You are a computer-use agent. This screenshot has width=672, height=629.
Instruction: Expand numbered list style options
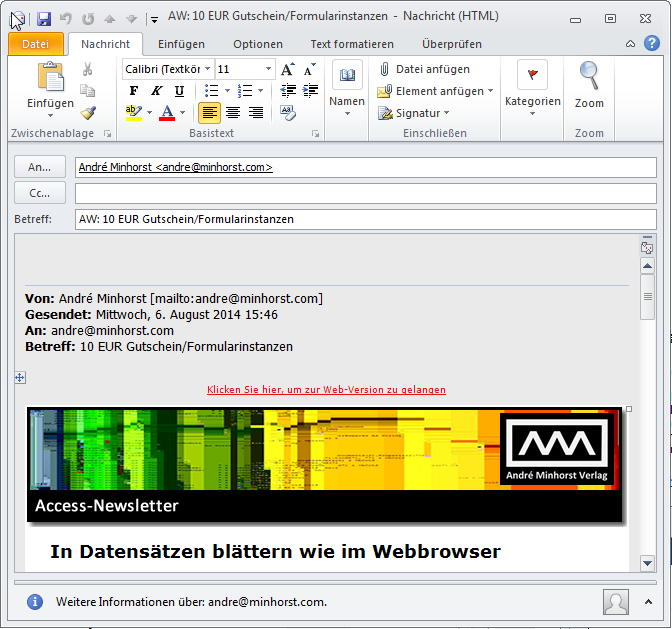point(261,90)
